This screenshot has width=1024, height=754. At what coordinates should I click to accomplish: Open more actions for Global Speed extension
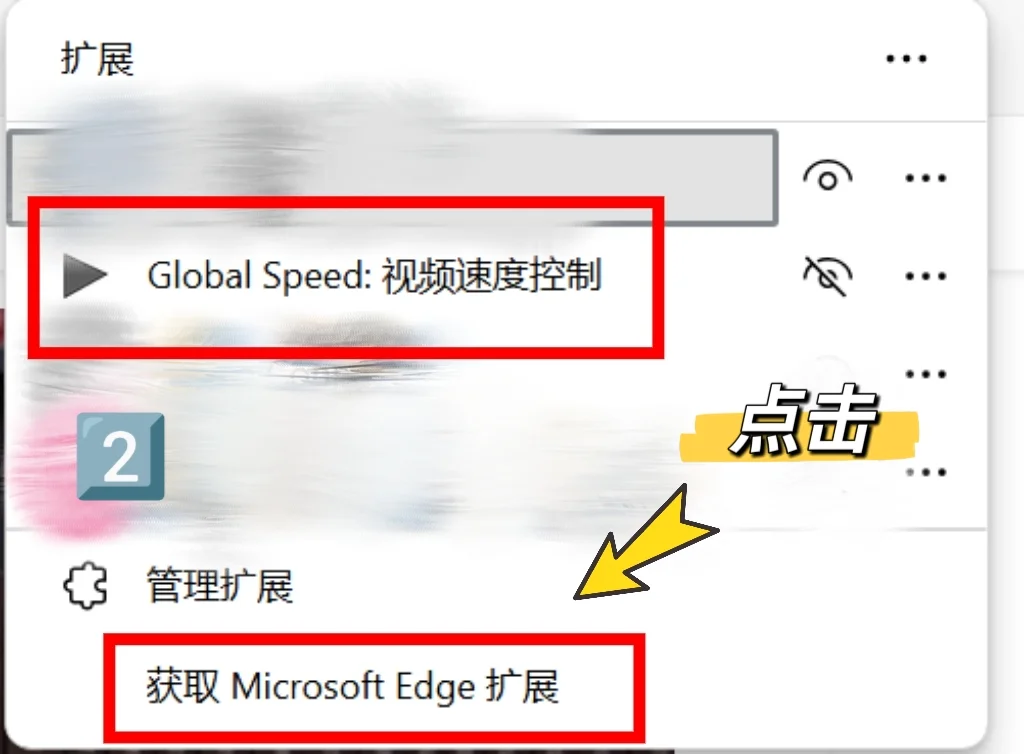925,275
